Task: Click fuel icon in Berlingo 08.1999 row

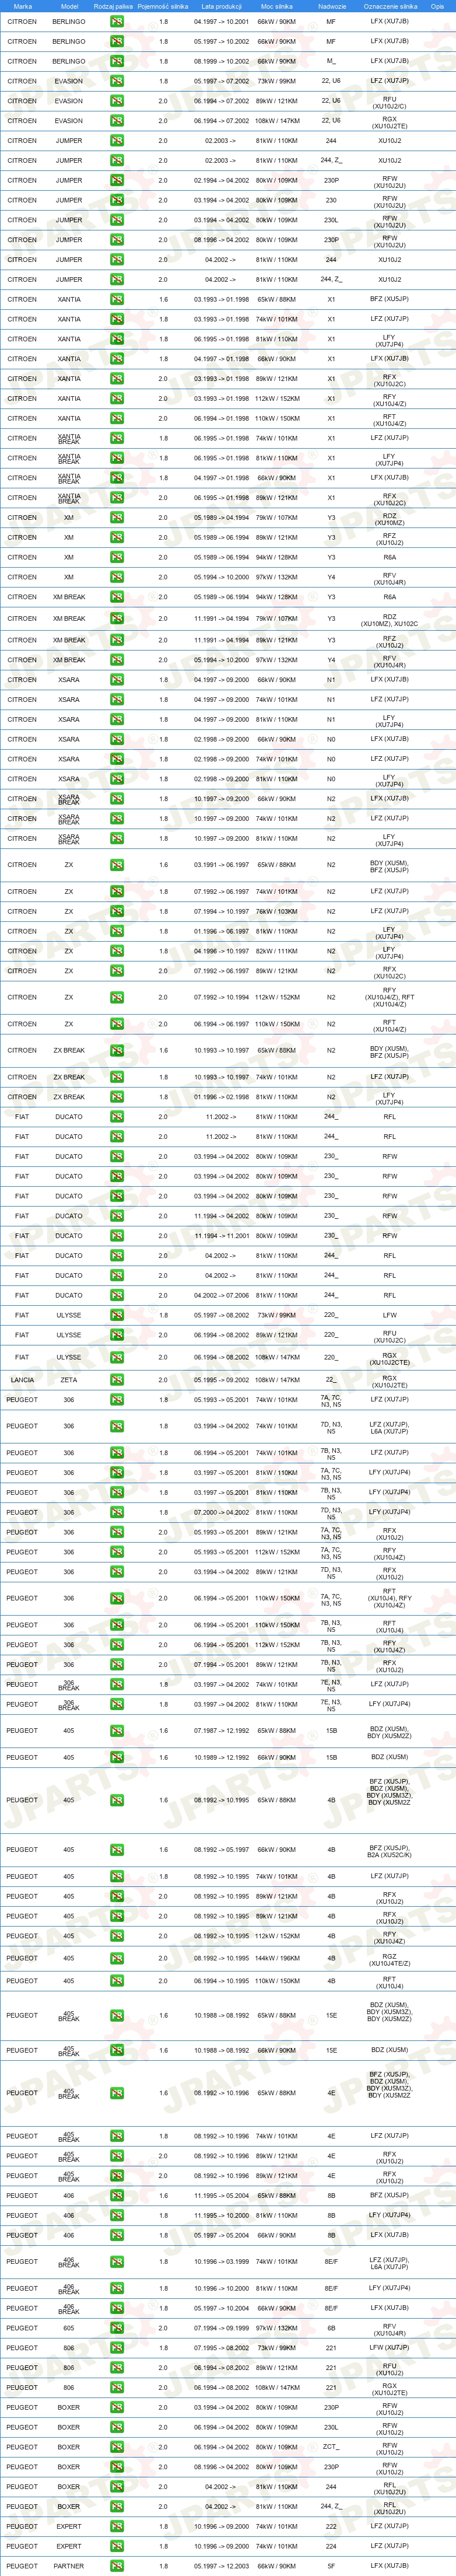Action: coord(117,61)
